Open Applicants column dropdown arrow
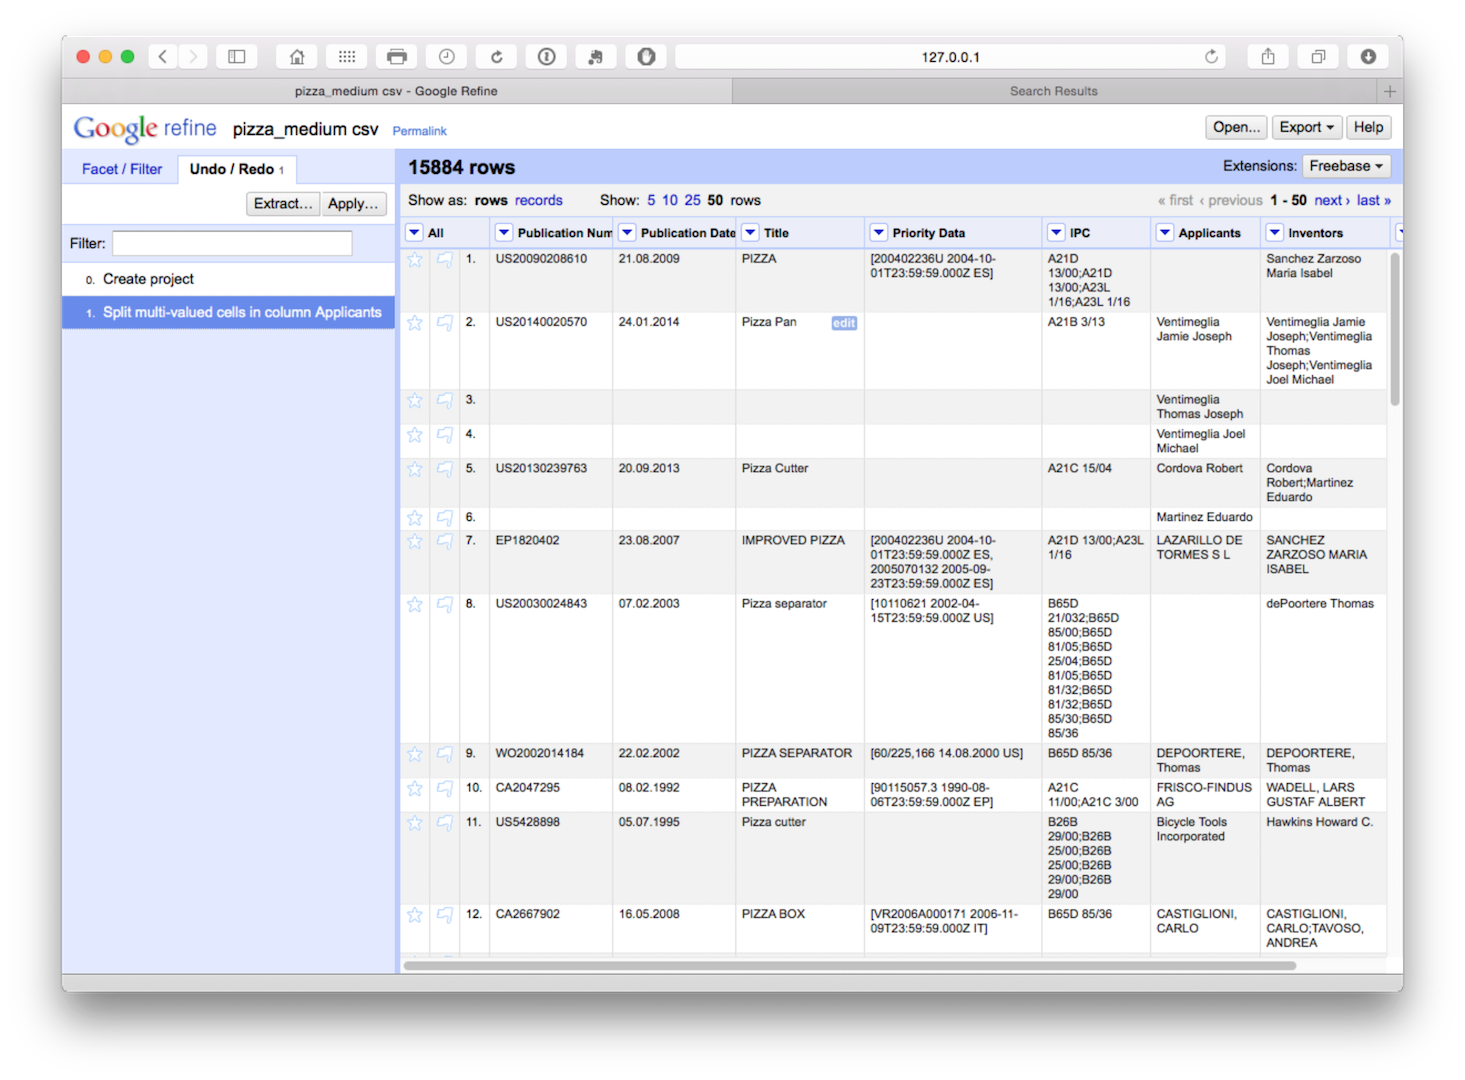Screen dimensions: 1465x1080 click(x=1165, y=233)
